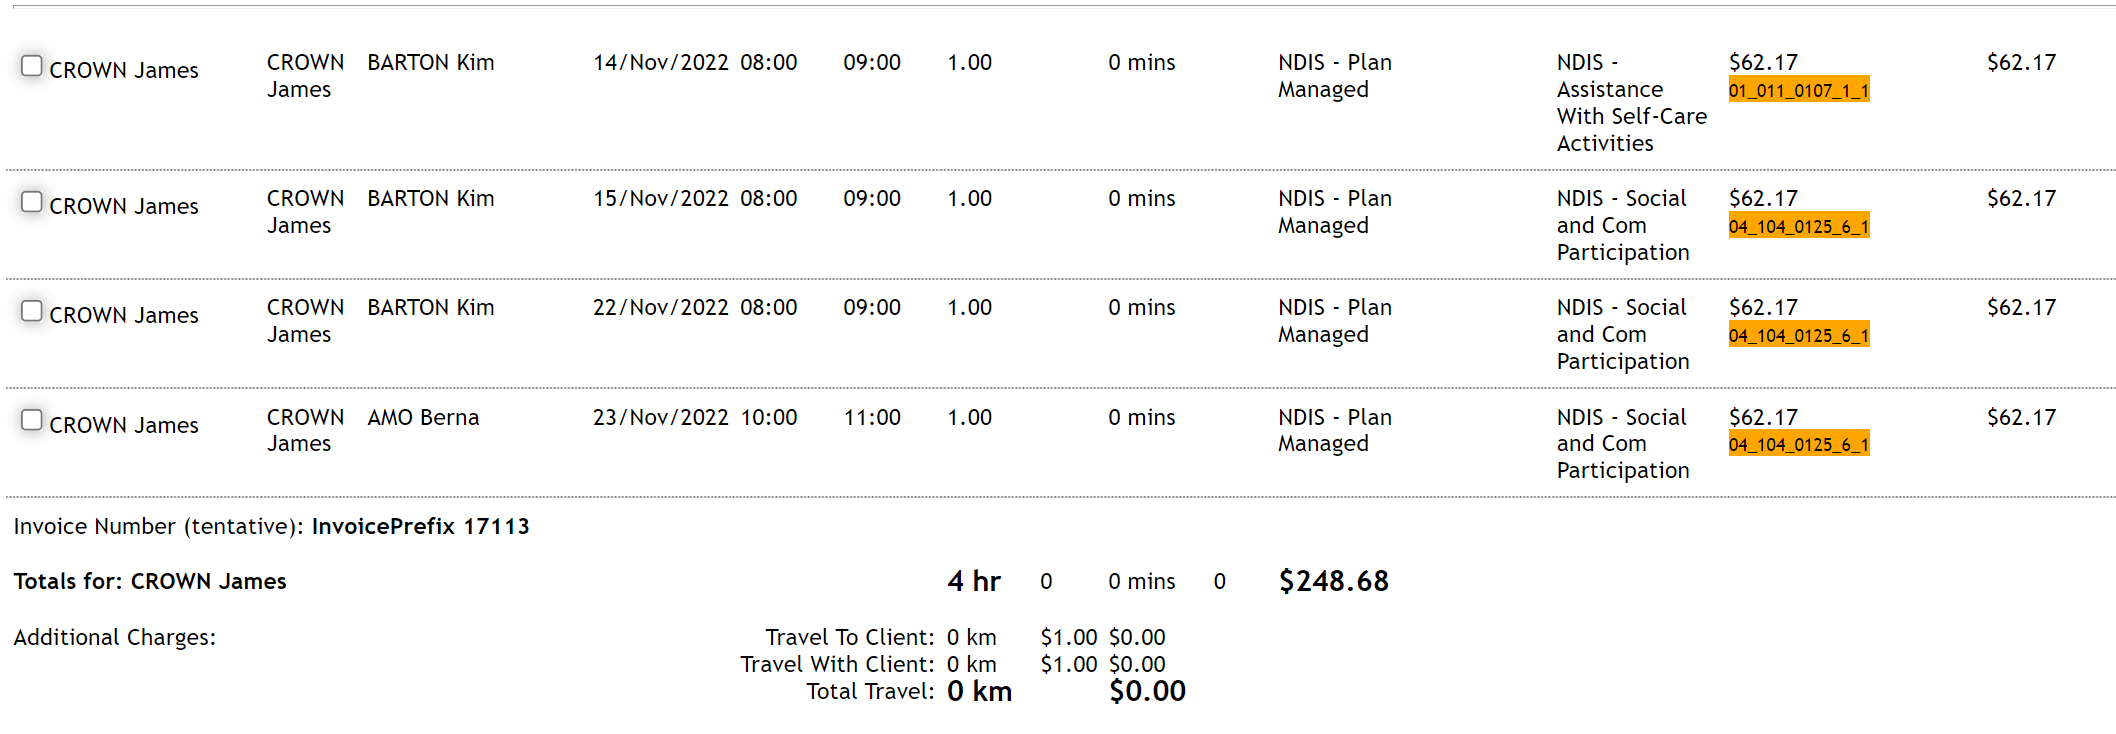Click NDIS - Plan Managed on 22/Nov row
2116x734 pixels.
[1334, 321]
